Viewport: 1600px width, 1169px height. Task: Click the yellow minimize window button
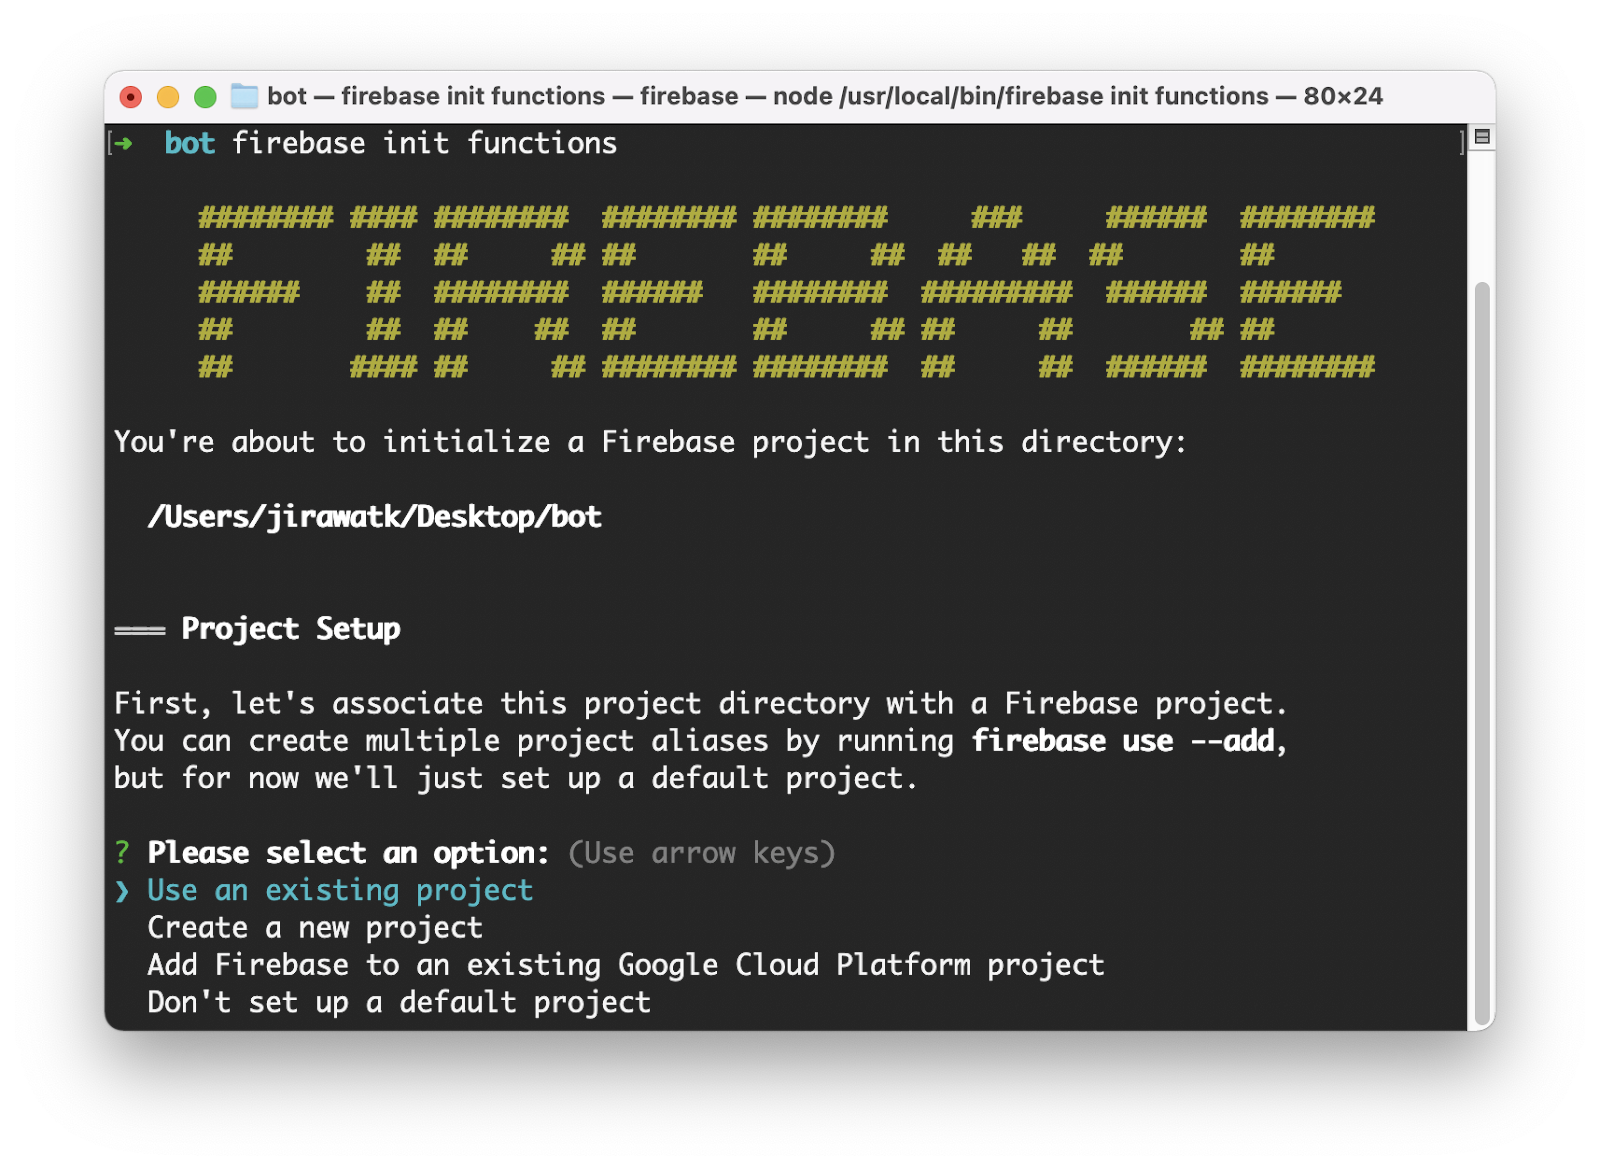(168, 97)
